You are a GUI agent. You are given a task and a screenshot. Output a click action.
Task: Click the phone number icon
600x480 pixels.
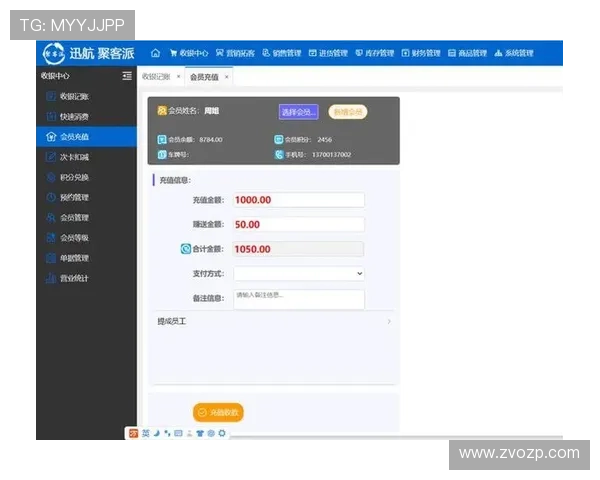[279, 155]
